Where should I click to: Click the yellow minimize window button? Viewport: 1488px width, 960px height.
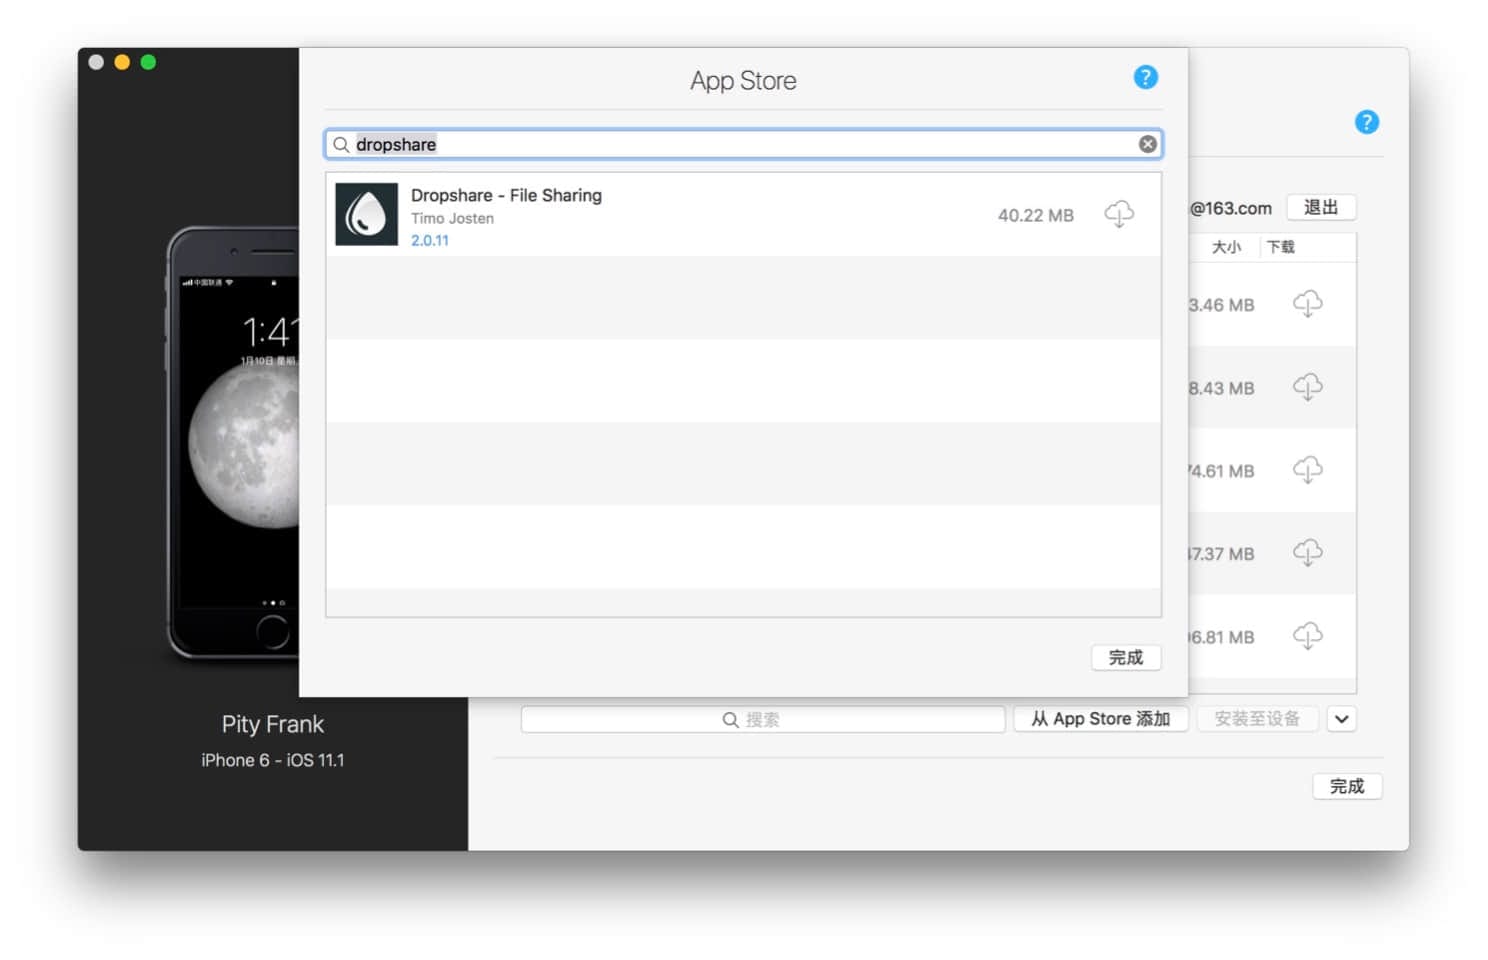coord(122,62)
